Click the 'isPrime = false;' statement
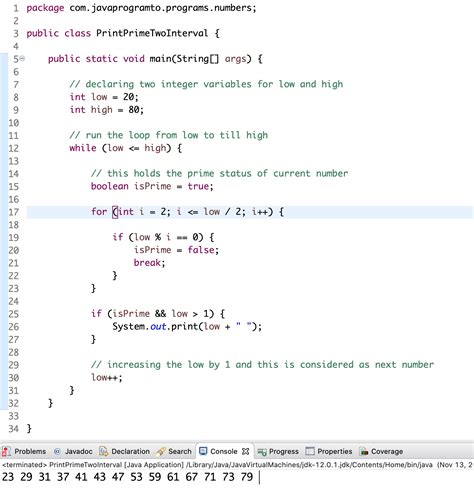Image resolution: width=474 pixels, height=501 pixels. point(176,250)
